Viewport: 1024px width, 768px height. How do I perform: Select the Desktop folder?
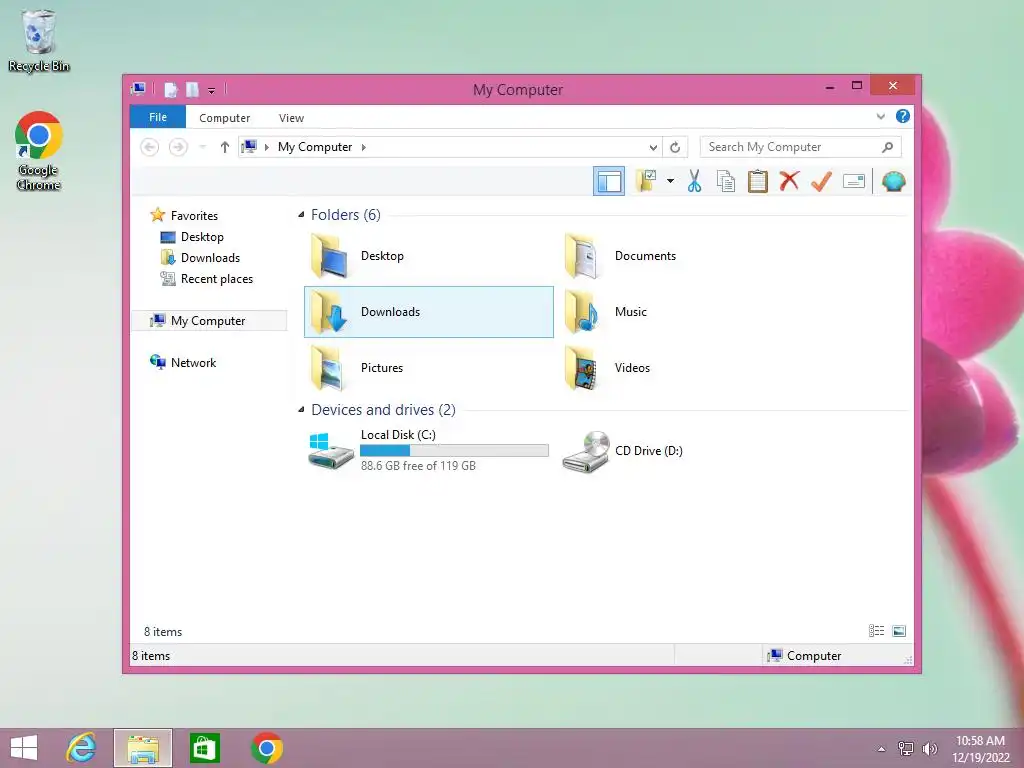click(x=428, y=256)
